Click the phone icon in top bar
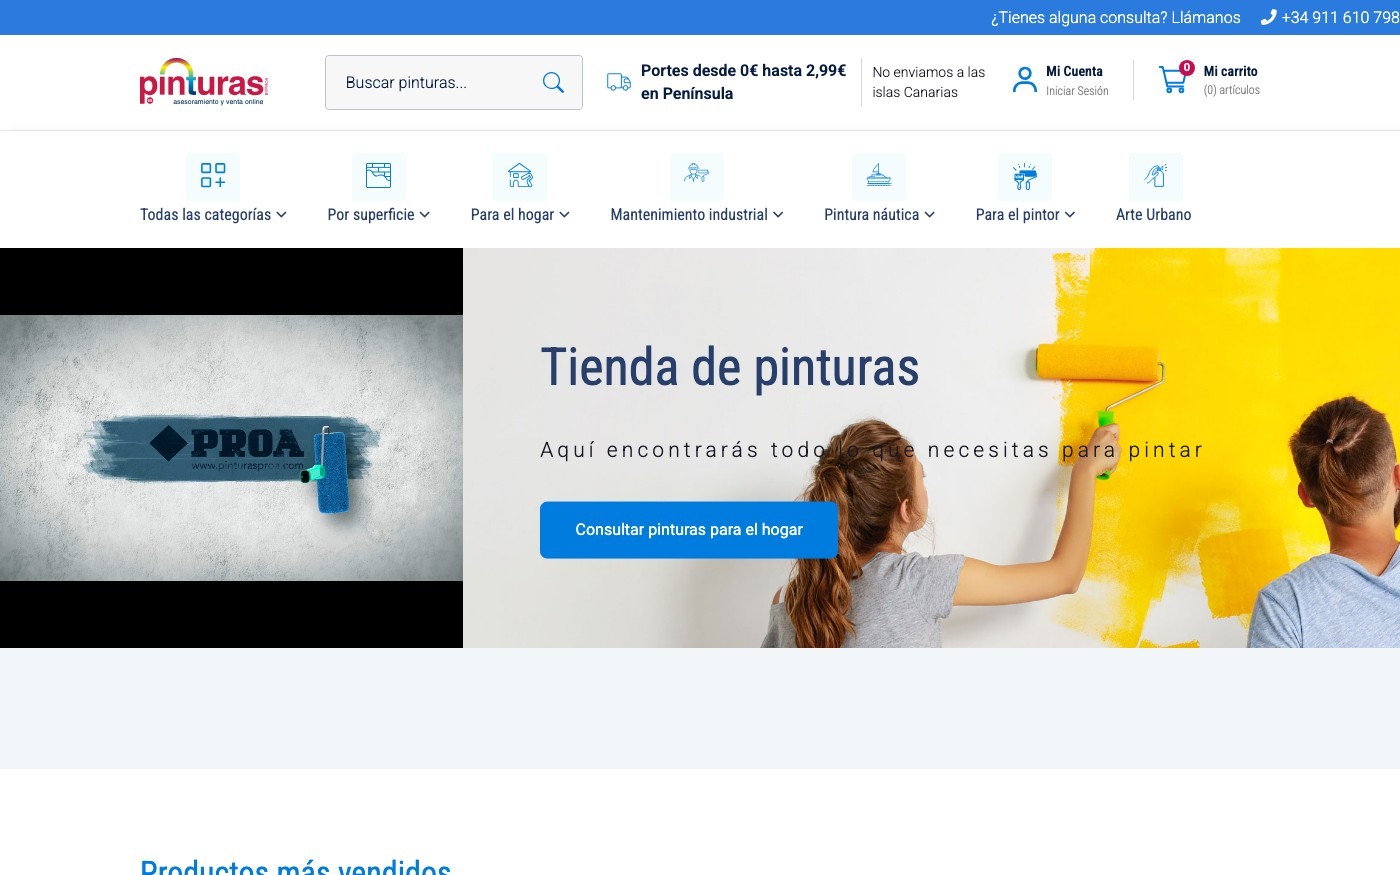 [1269, 17]
